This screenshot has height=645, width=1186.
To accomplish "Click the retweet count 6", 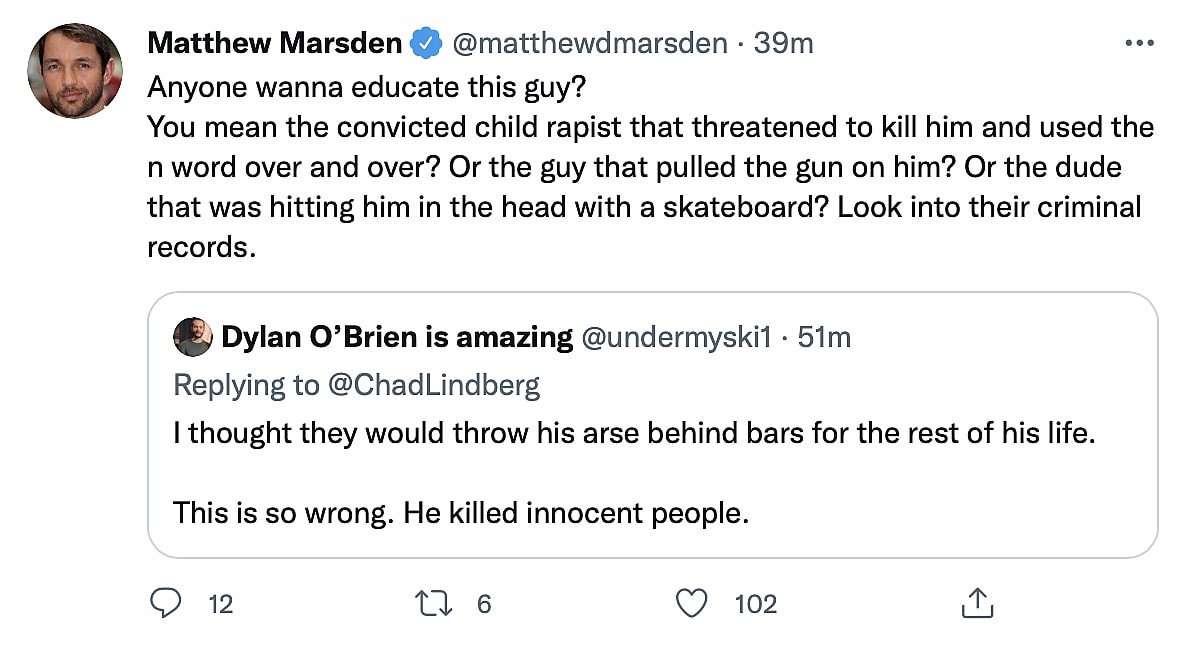I will coord(484,604).
